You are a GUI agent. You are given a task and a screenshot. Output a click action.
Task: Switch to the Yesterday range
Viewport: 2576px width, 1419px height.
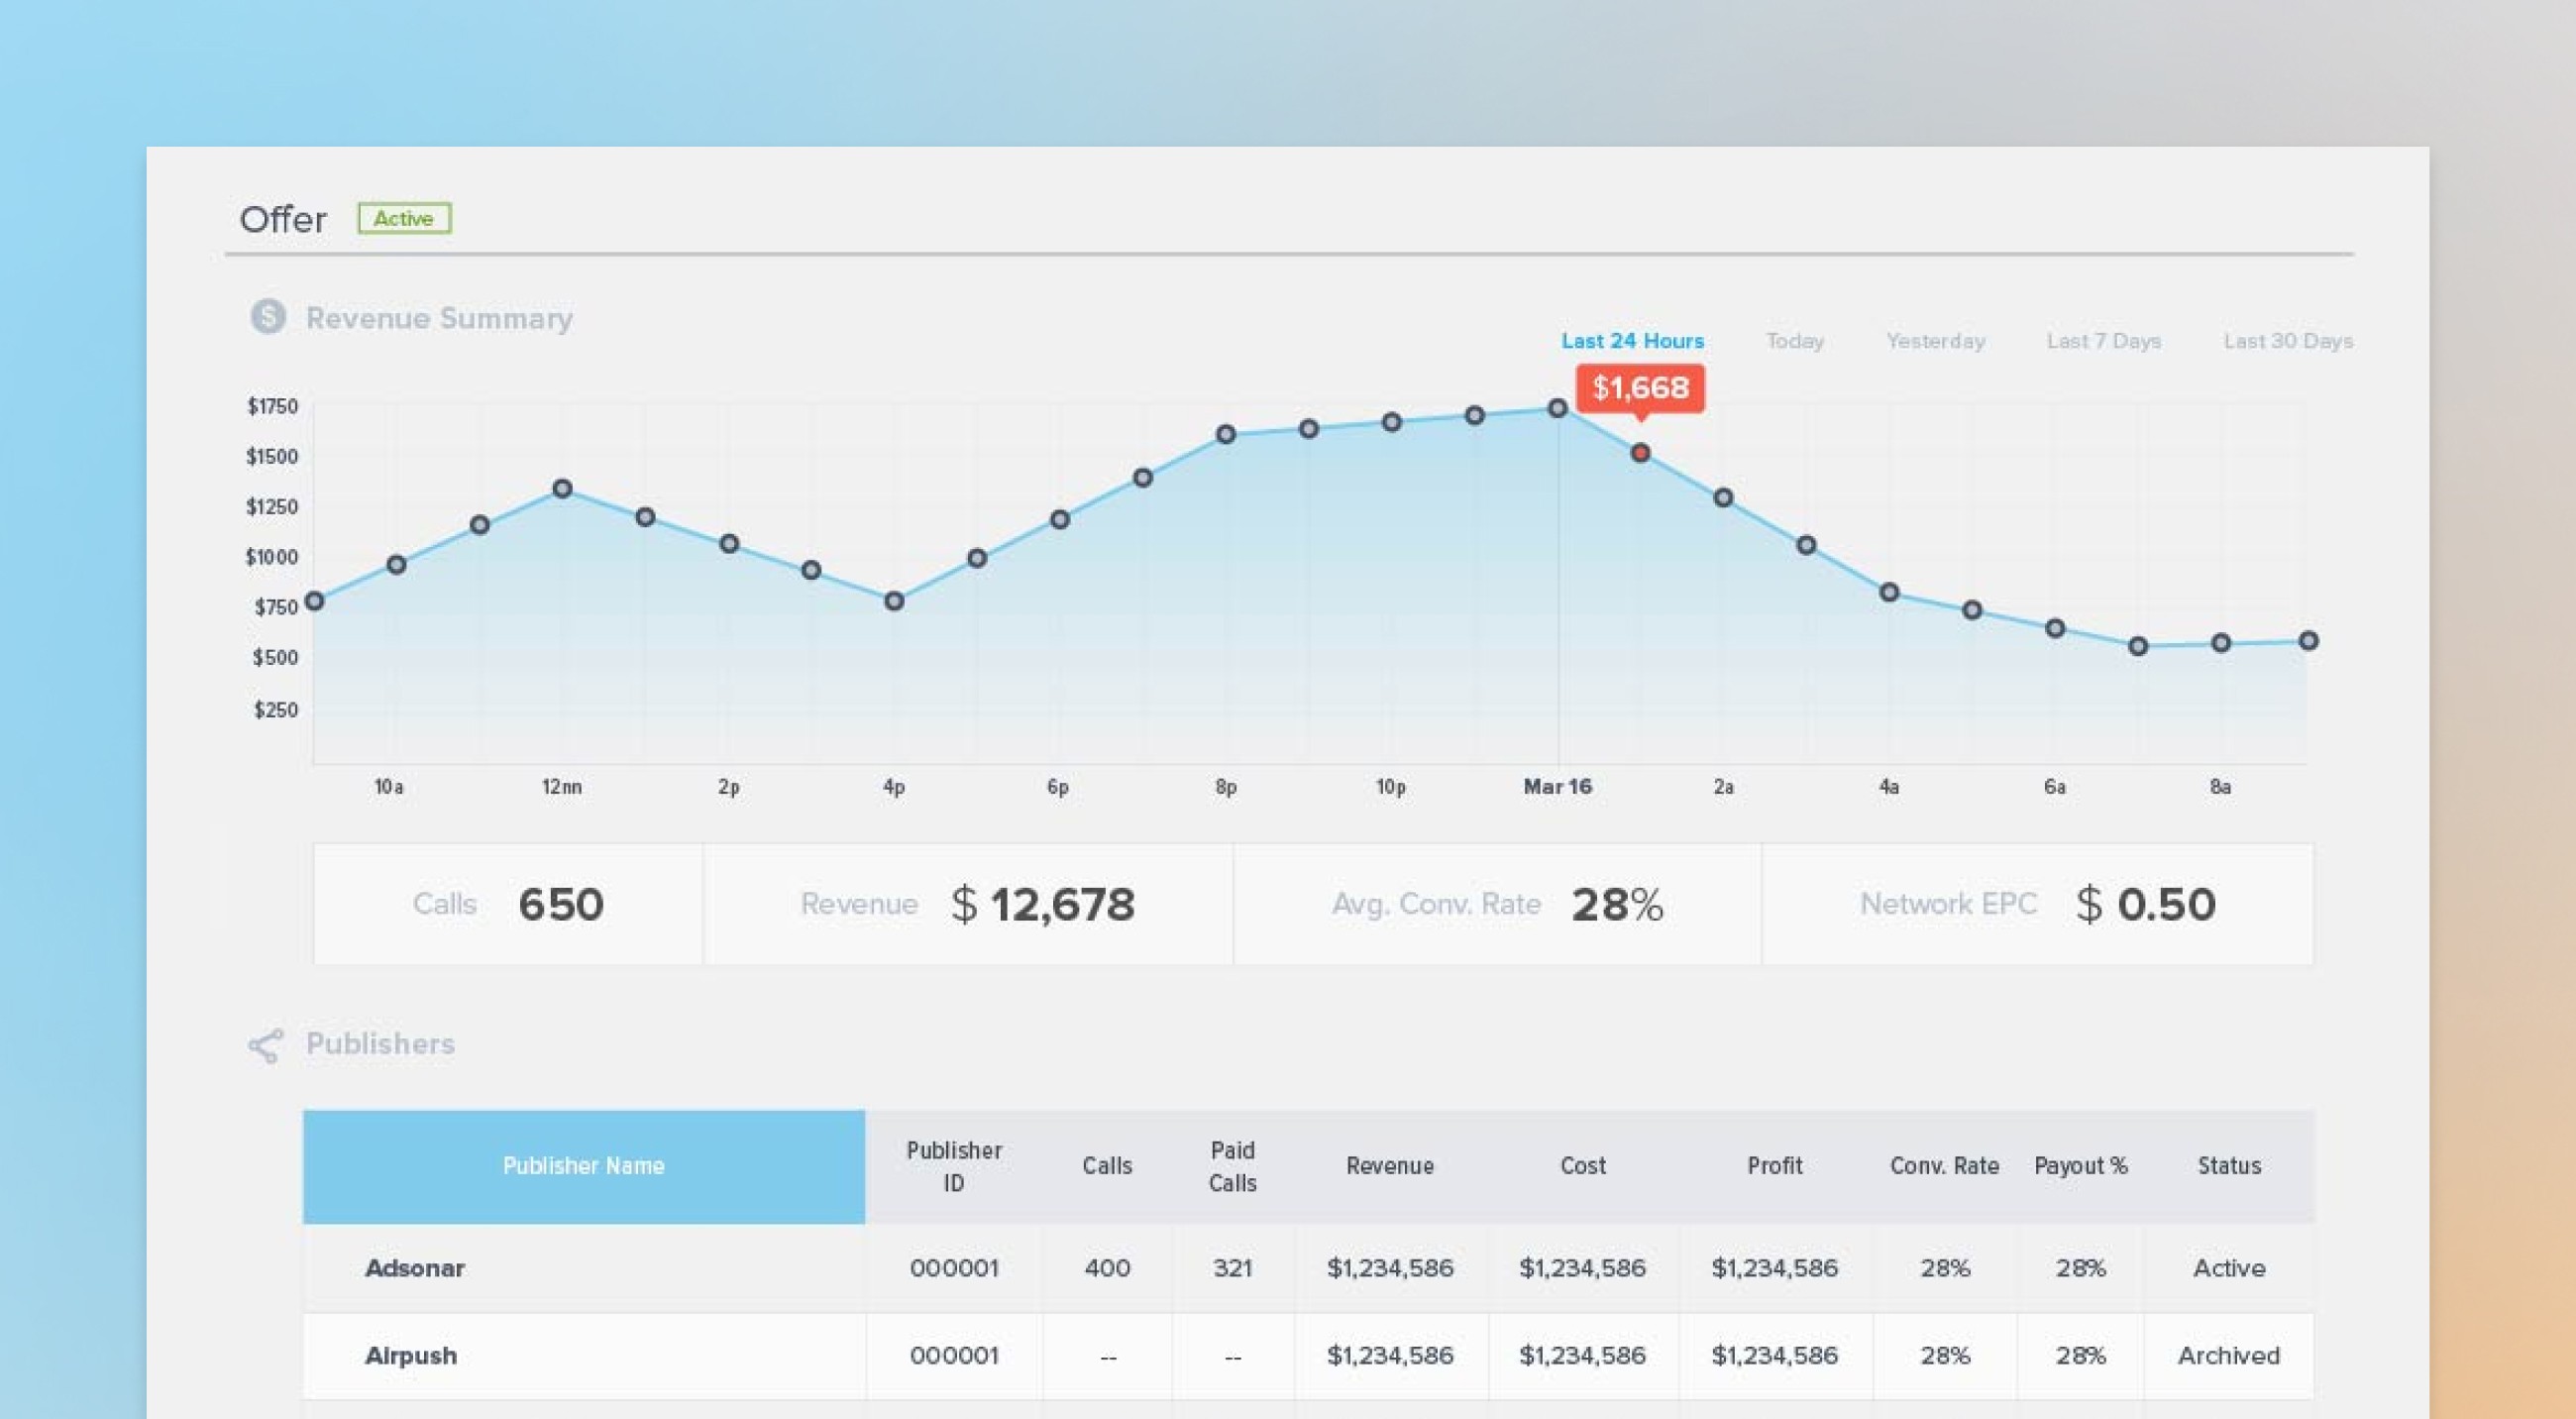pos(1935,341)
